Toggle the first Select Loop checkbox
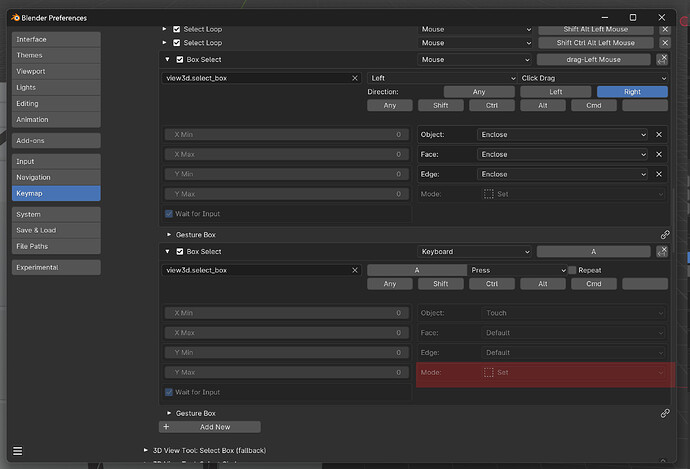 pyautogui.click(x=176, y=29)
